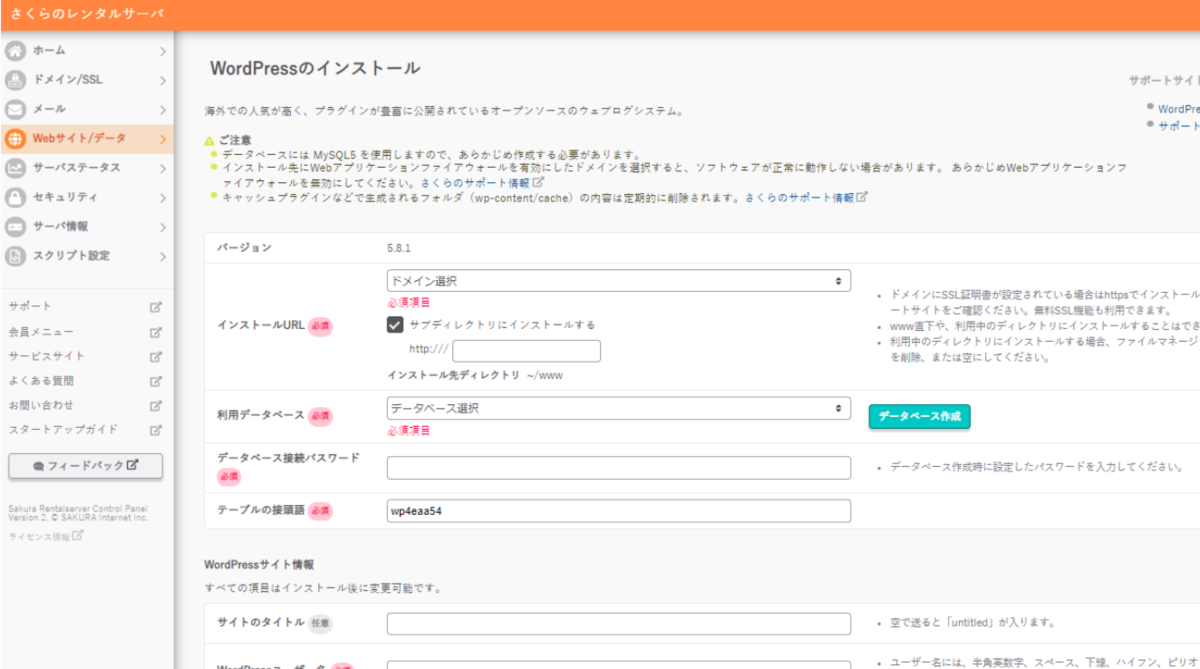
Task: Click the subdirectory path field after http:///
Action: 526,351
